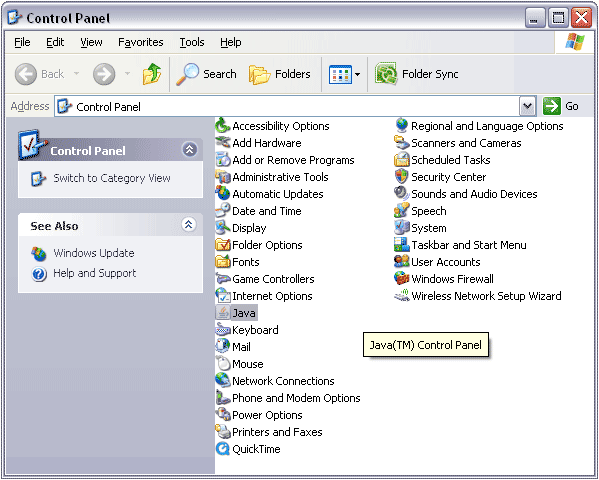Click the Search toolbar button

tap(206, 74)
